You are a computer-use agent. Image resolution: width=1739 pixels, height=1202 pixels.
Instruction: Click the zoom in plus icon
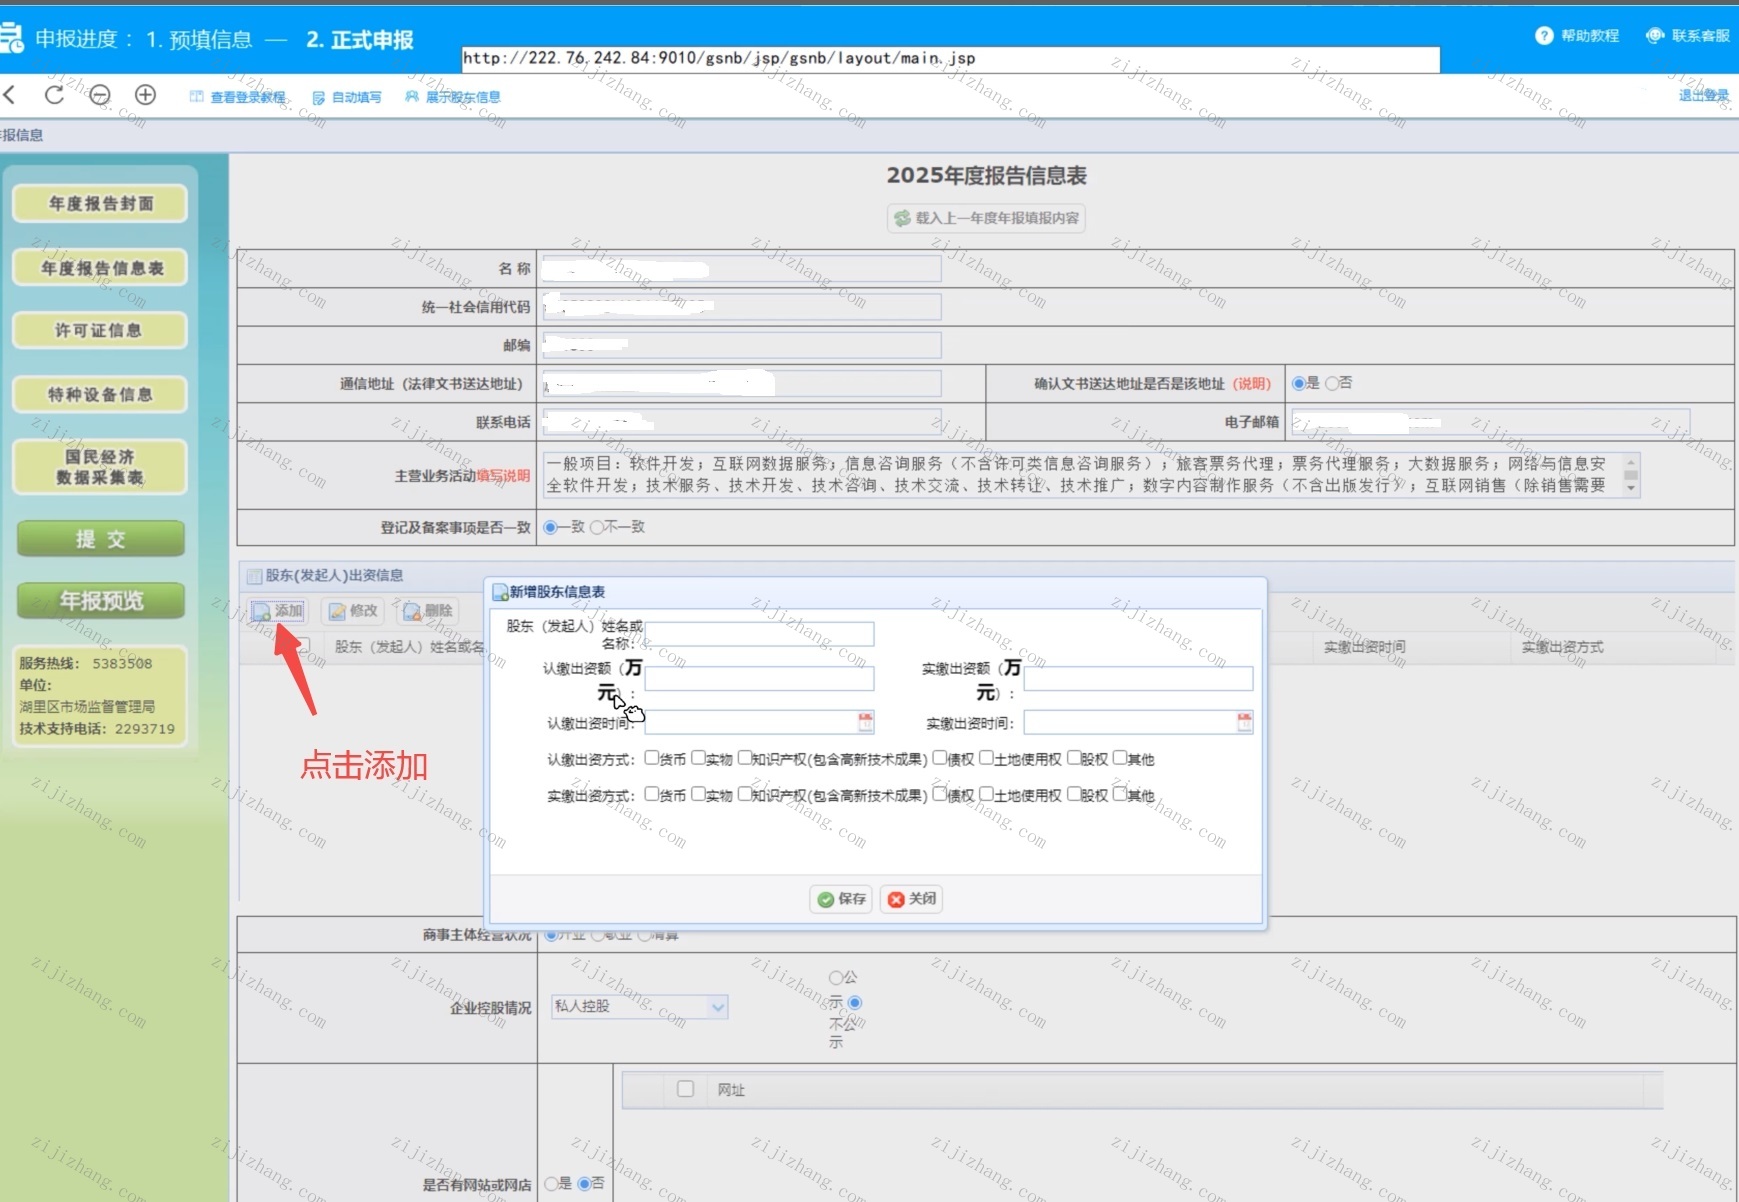tap(145, 95)
